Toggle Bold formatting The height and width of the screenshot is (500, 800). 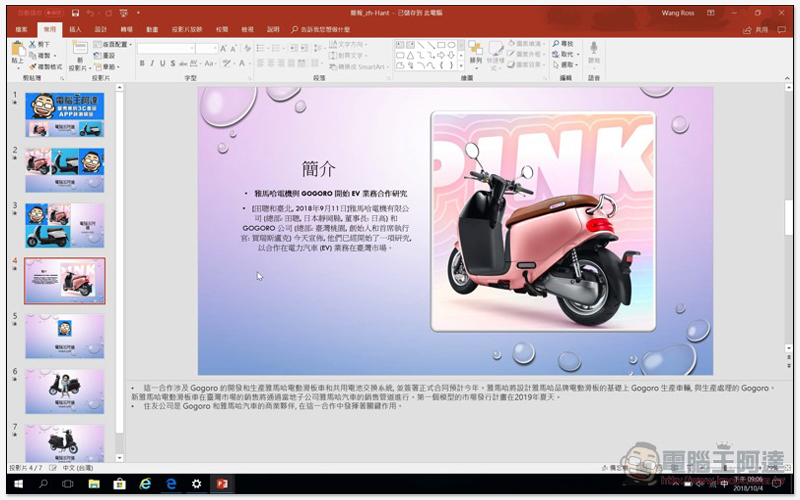coord(142,63)
